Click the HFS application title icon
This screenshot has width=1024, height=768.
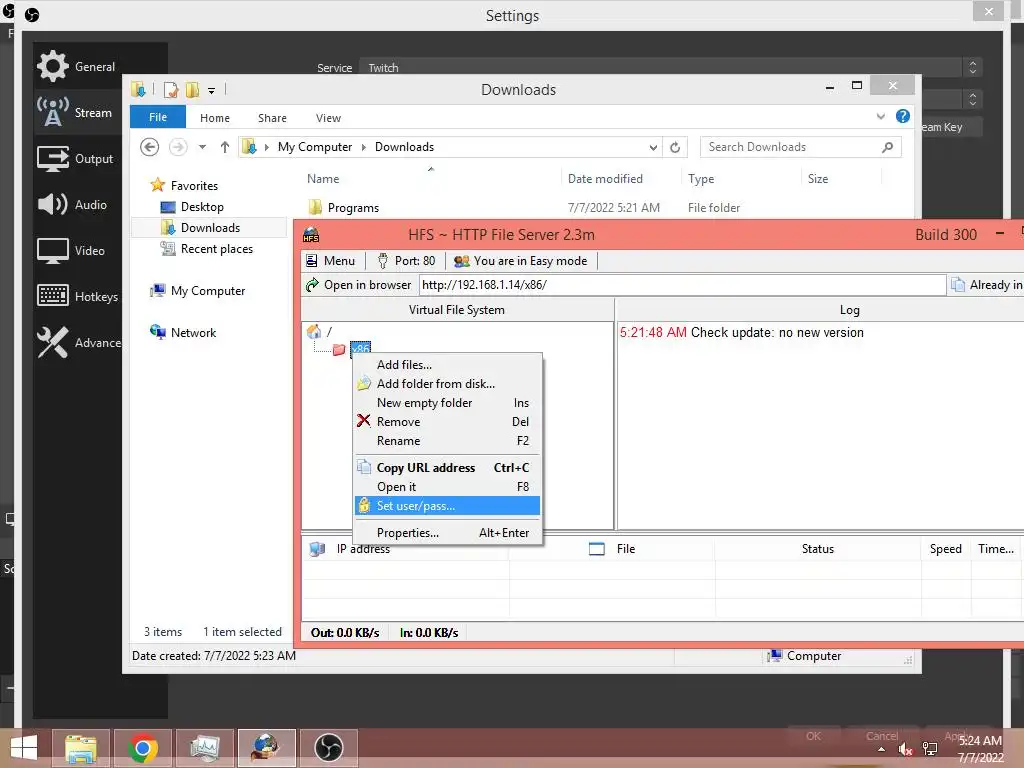pos(311,234)
